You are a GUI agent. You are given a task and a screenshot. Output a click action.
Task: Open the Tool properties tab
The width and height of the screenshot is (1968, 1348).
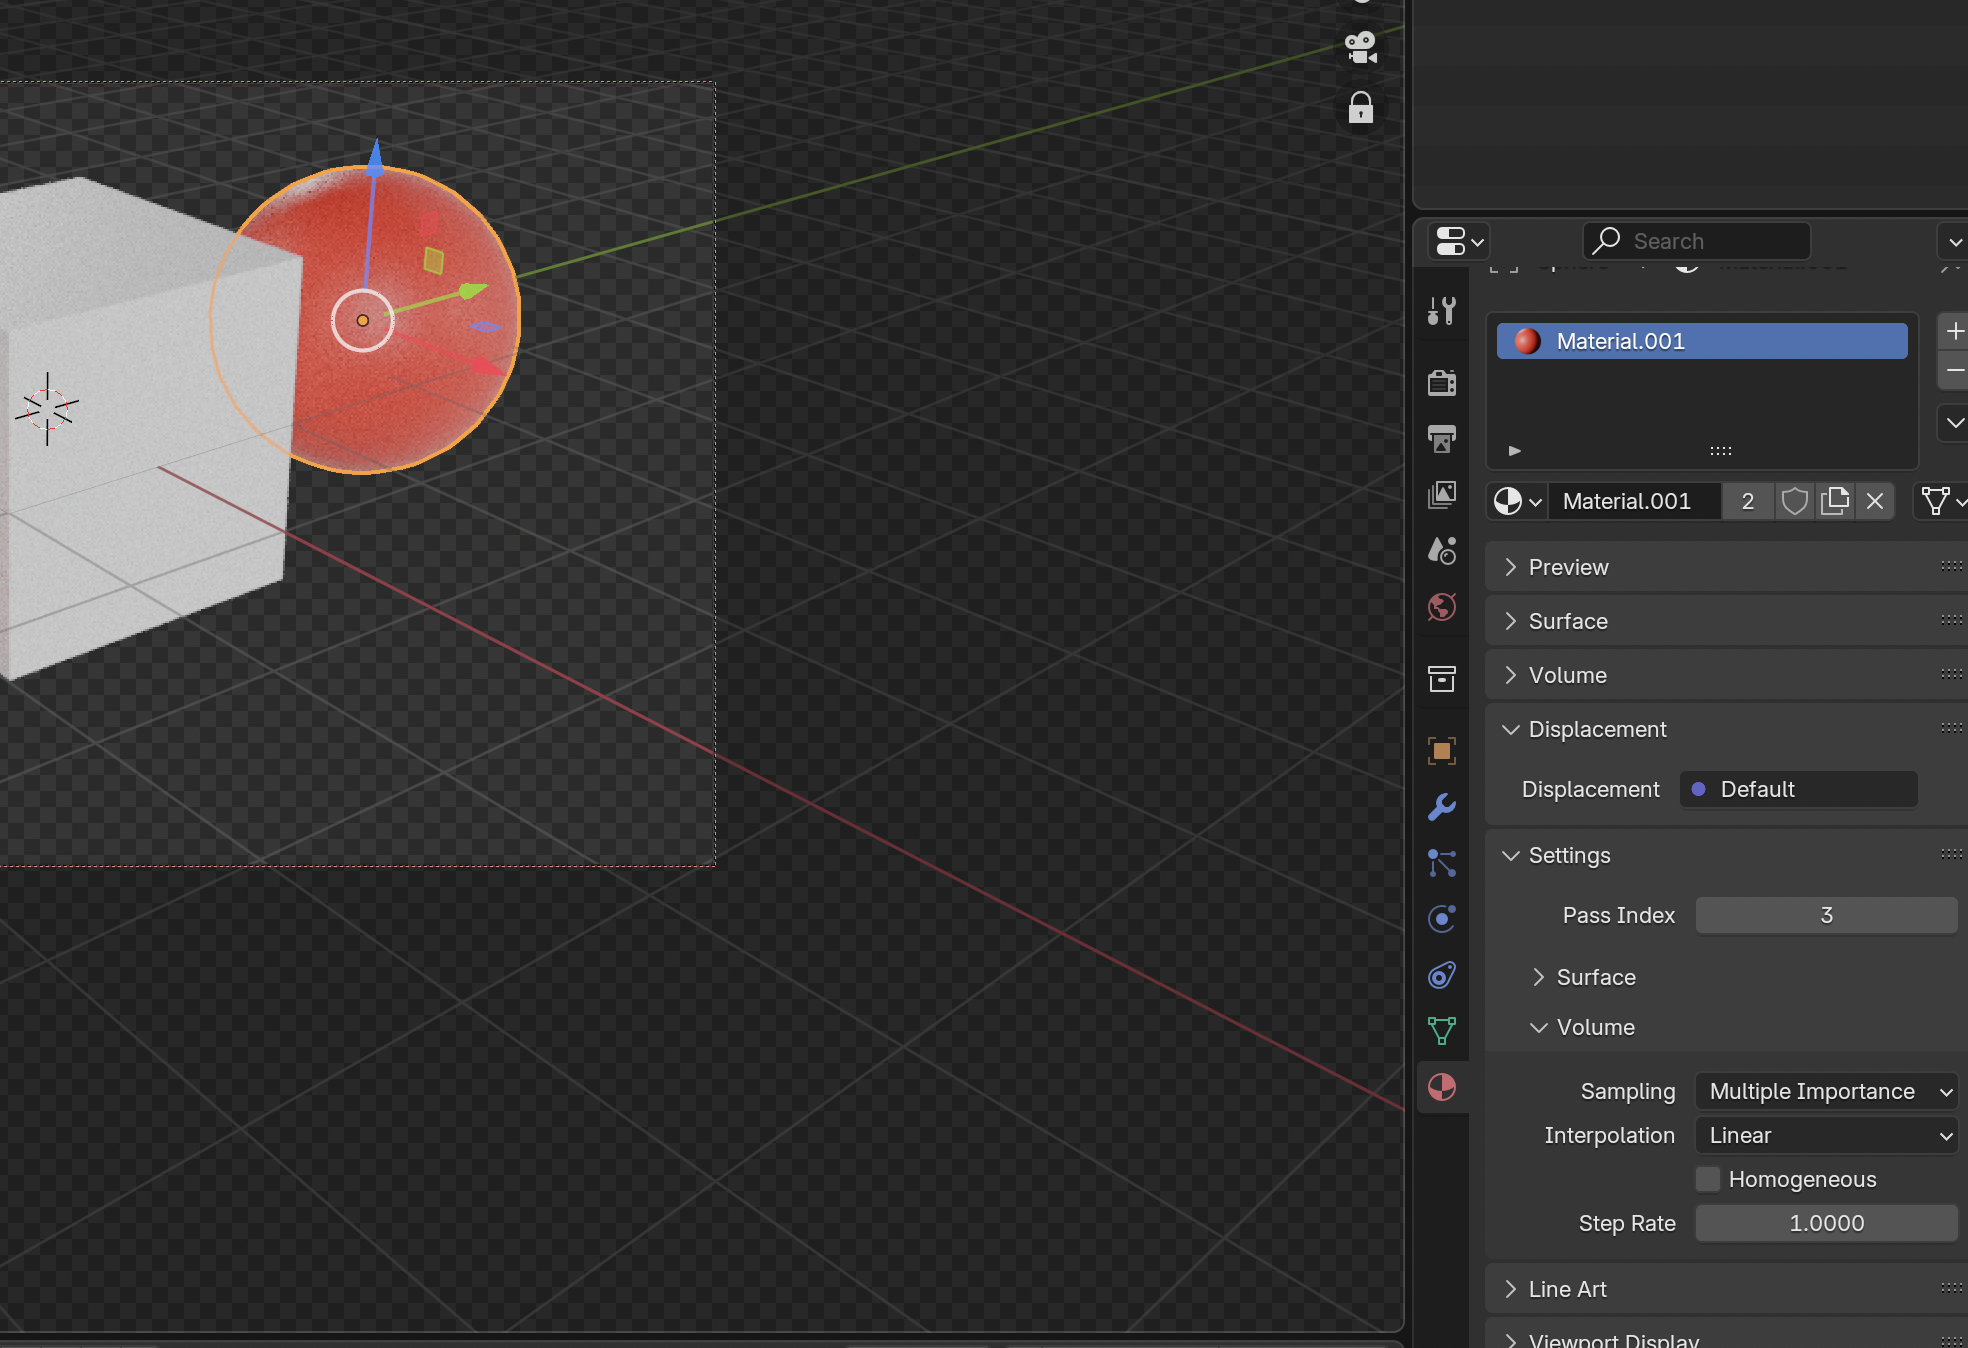pos(1441,311)
